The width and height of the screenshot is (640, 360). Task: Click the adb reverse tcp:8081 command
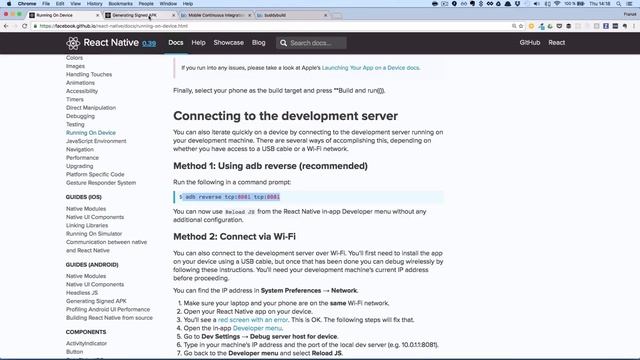tap(232, 197)
